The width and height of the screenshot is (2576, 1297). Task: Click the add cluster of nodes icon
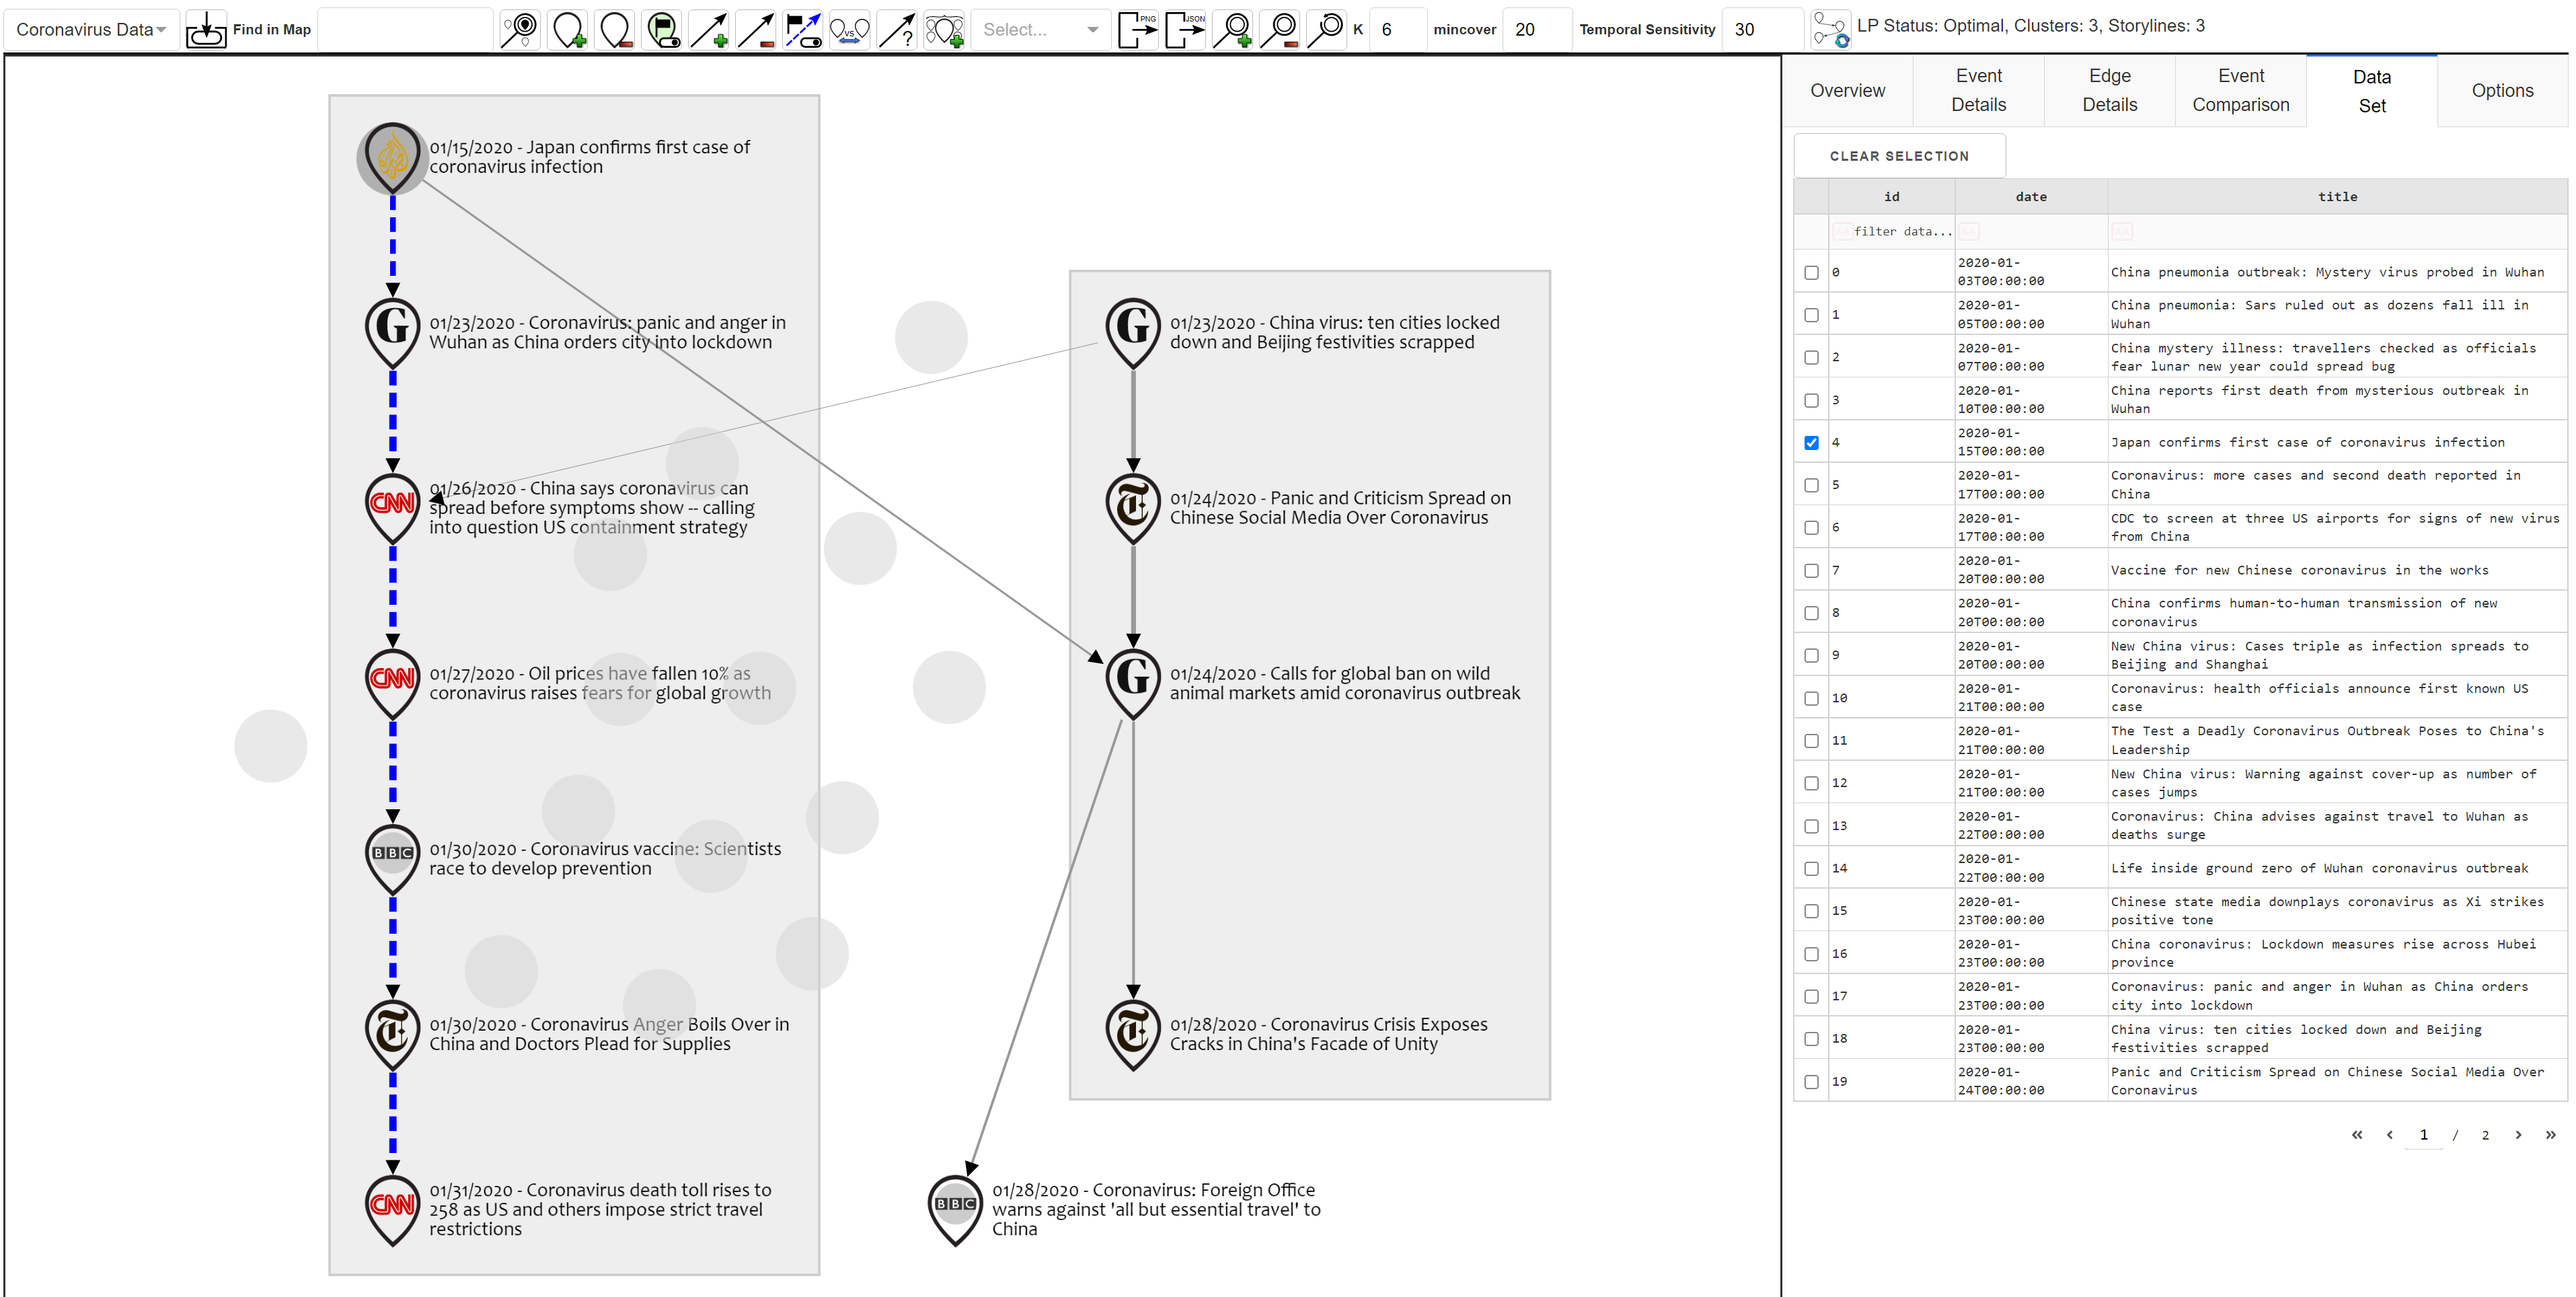click(944, 29)
